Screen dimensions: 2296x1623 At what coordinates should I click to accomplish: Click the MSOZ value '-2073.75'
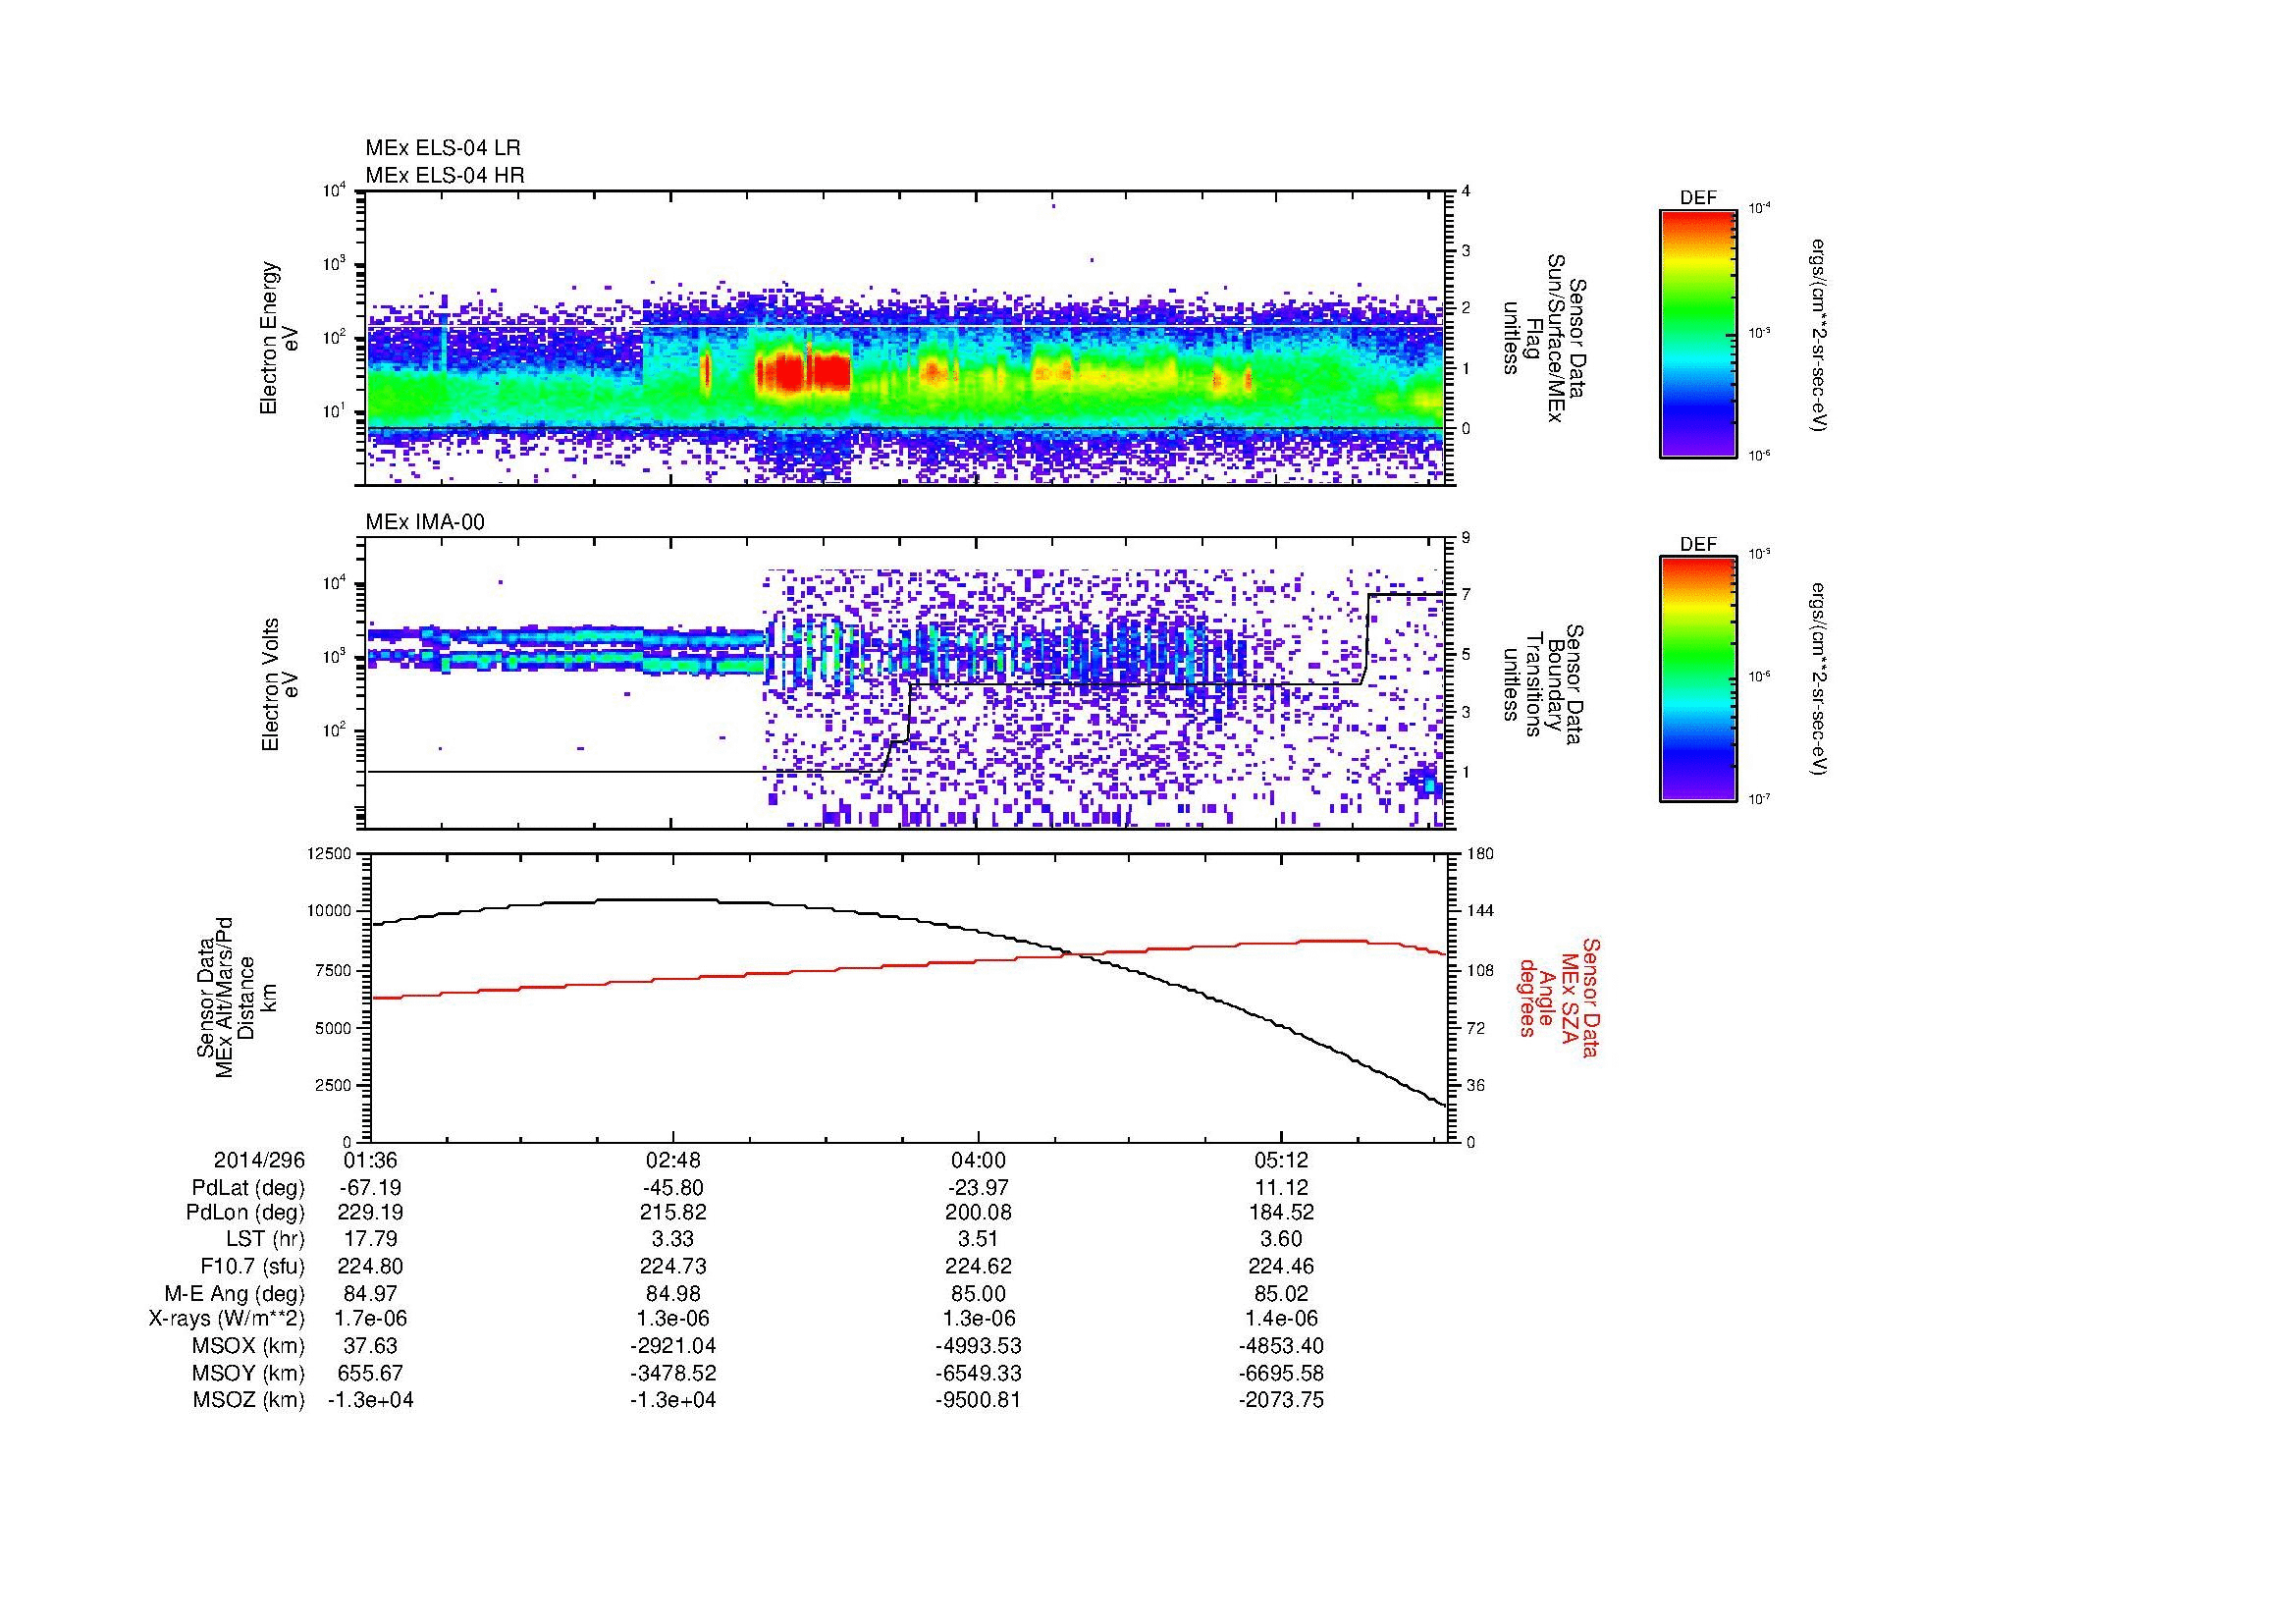[1281, 1400]
